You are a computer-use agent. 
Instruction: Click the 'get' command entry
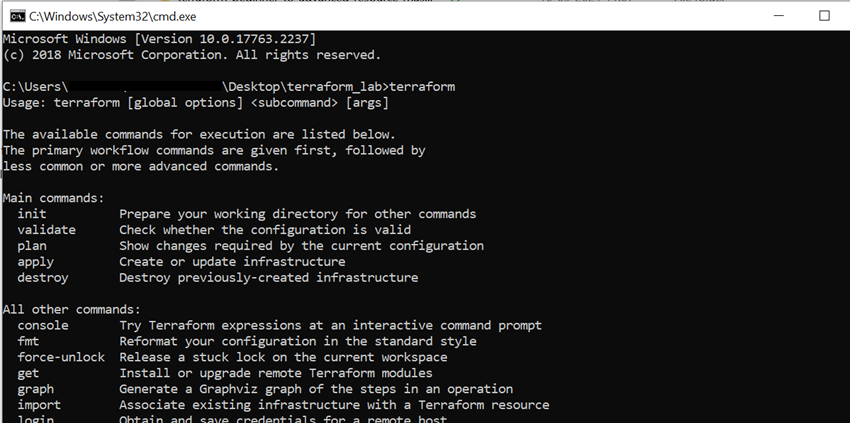[x=28, y=373]
